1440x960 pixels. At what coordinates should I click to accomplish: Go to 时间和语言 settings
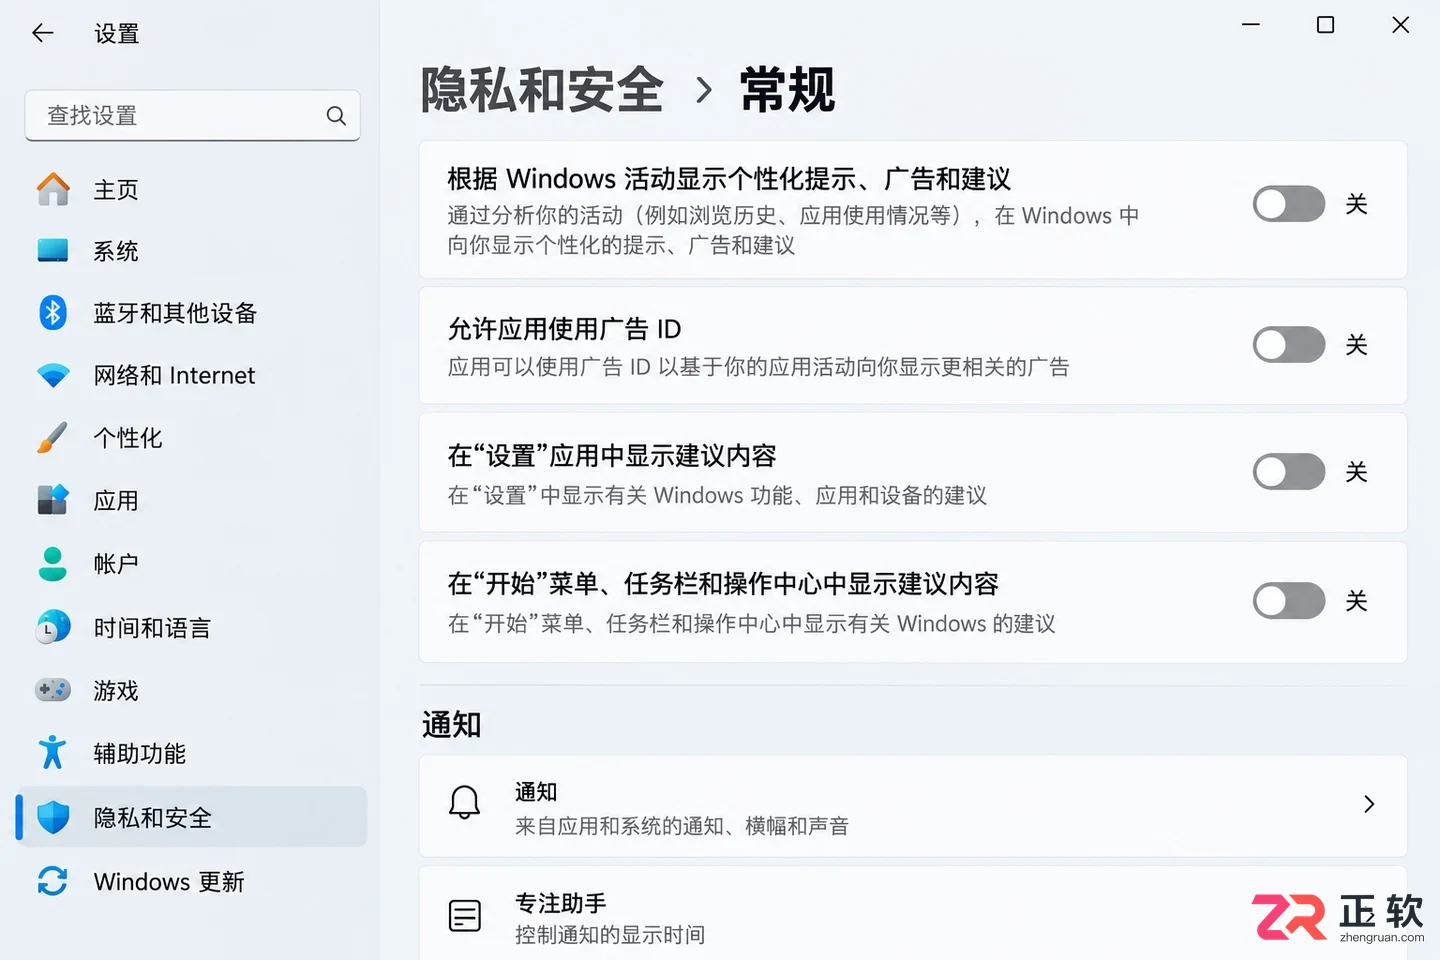[192, 627]
